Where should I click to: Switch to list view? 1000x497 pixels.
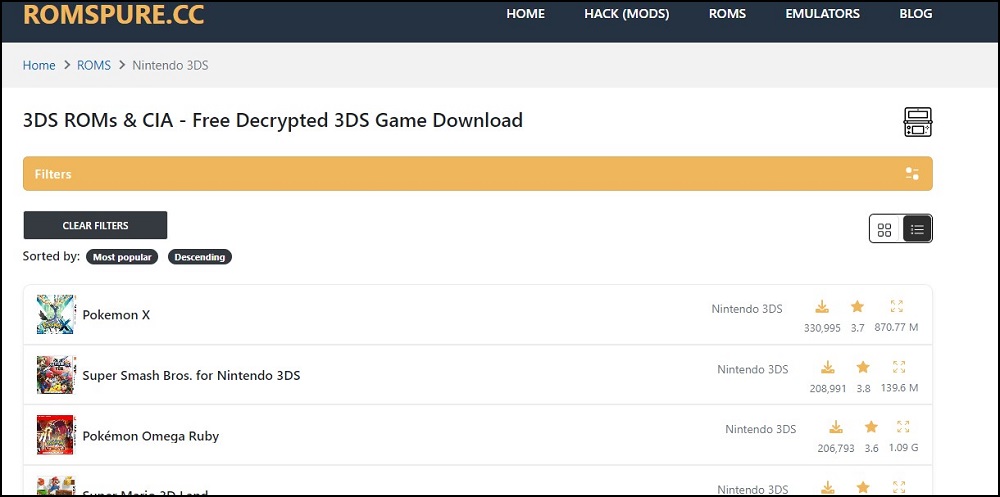pyautogui.click(x=917, y=230)
